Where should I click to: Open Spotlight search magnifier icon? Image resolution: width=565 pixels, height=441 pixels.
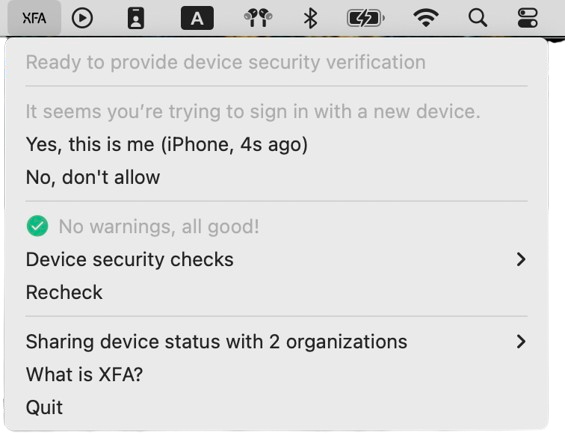tap(477, 18)
